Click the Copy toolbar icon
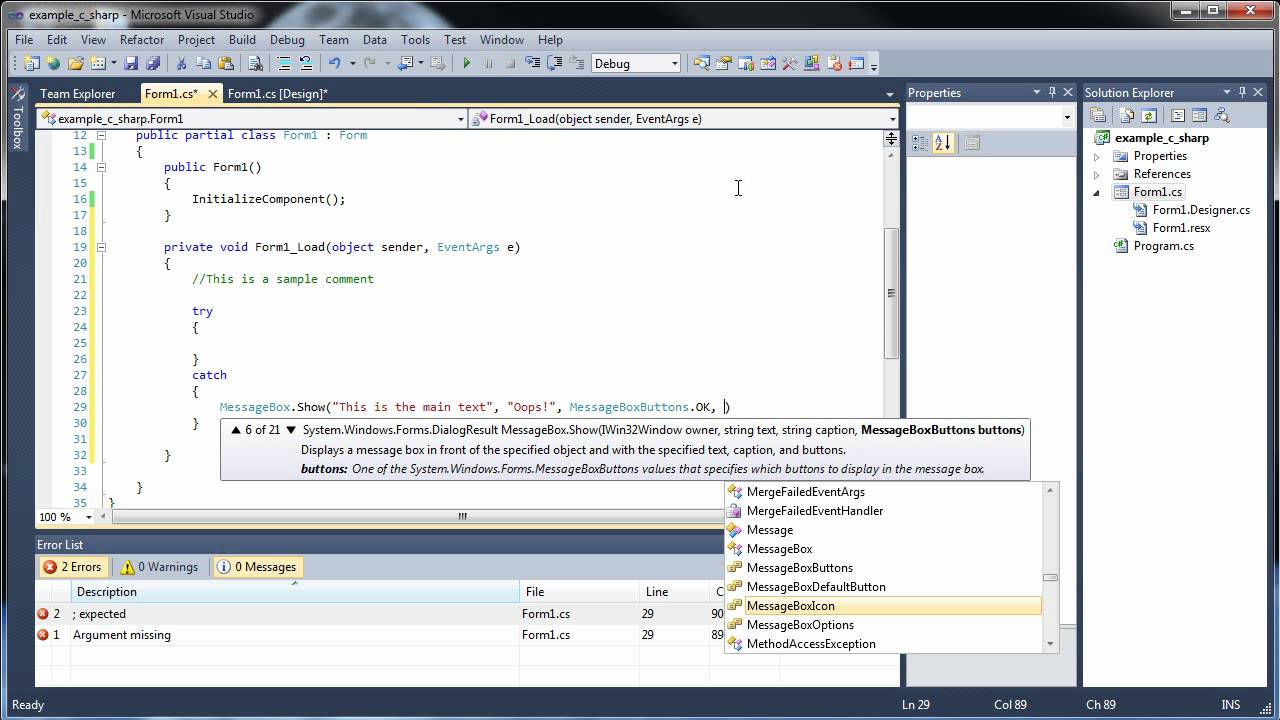1280x720 pixels. [x=203, y=63]
